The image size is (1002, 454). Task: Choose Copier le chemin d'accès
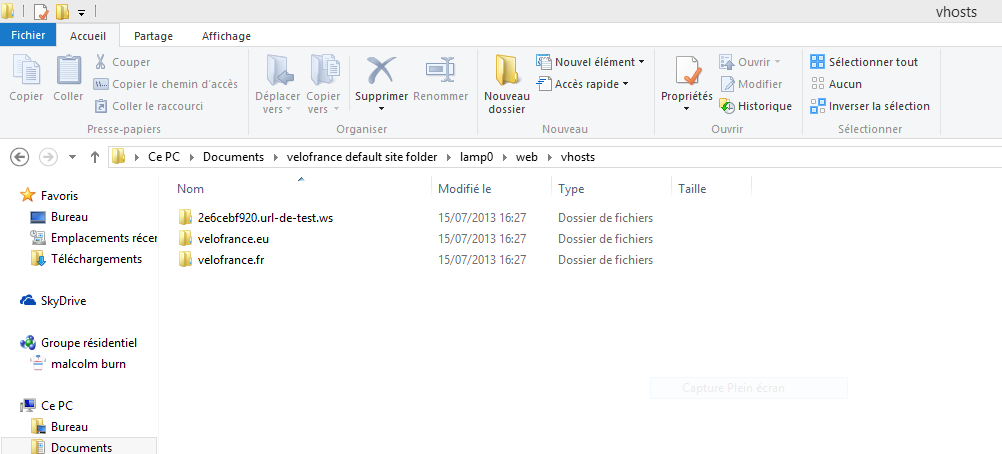tap(166, 84)
